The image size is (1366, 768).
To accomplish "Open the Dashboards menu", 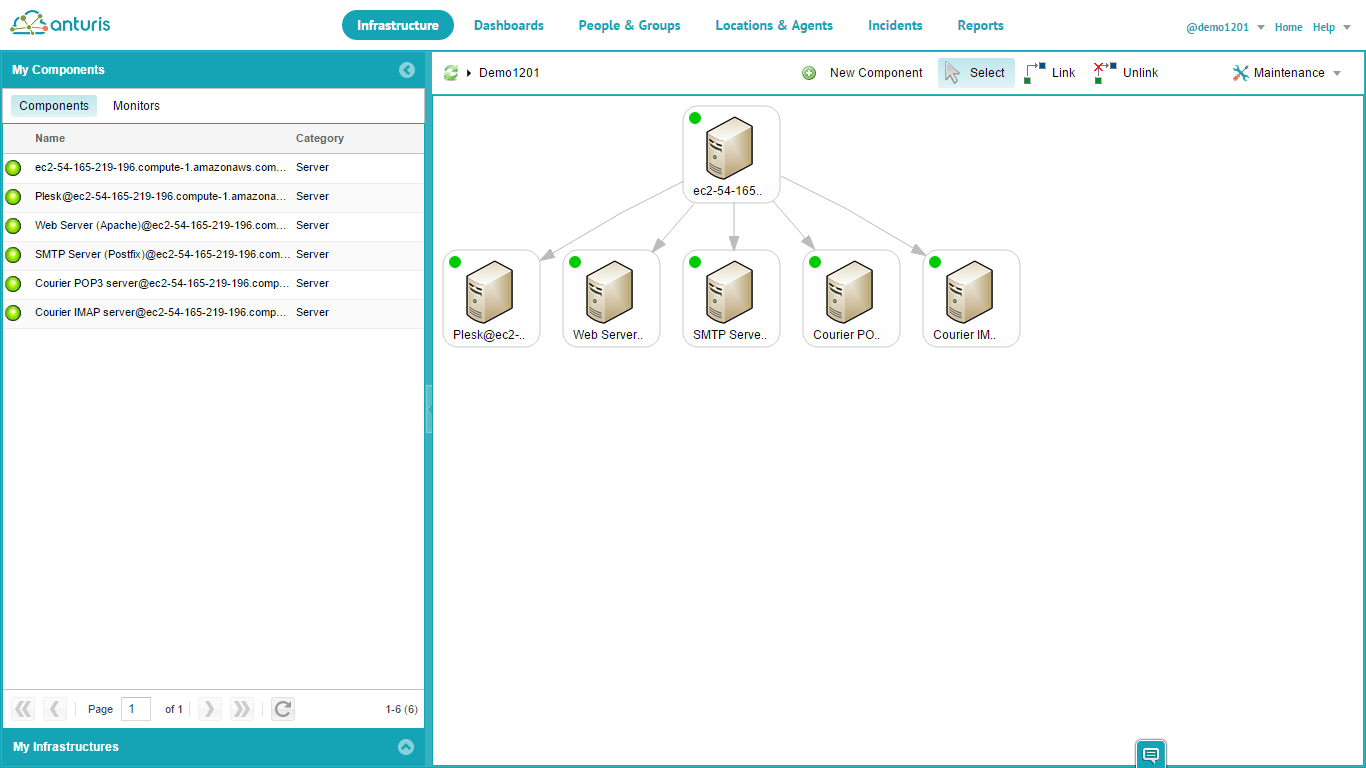I will coord(509,25).
